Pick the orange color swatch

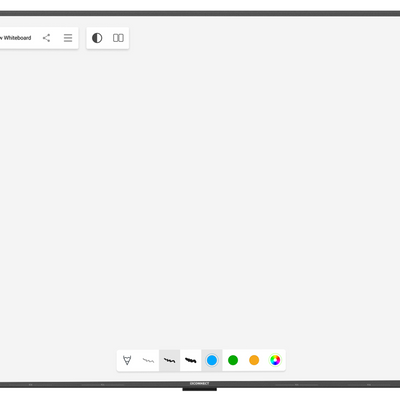tap(254, 360)
